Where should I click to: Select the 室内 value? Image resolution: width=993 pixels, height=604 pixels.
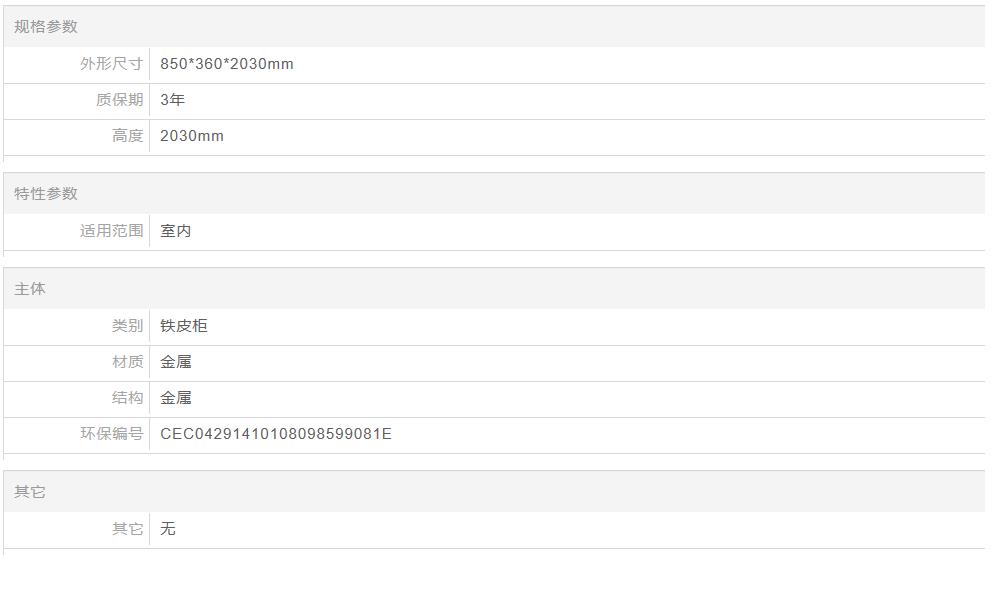pyautogui.click(x=175, y=231)
